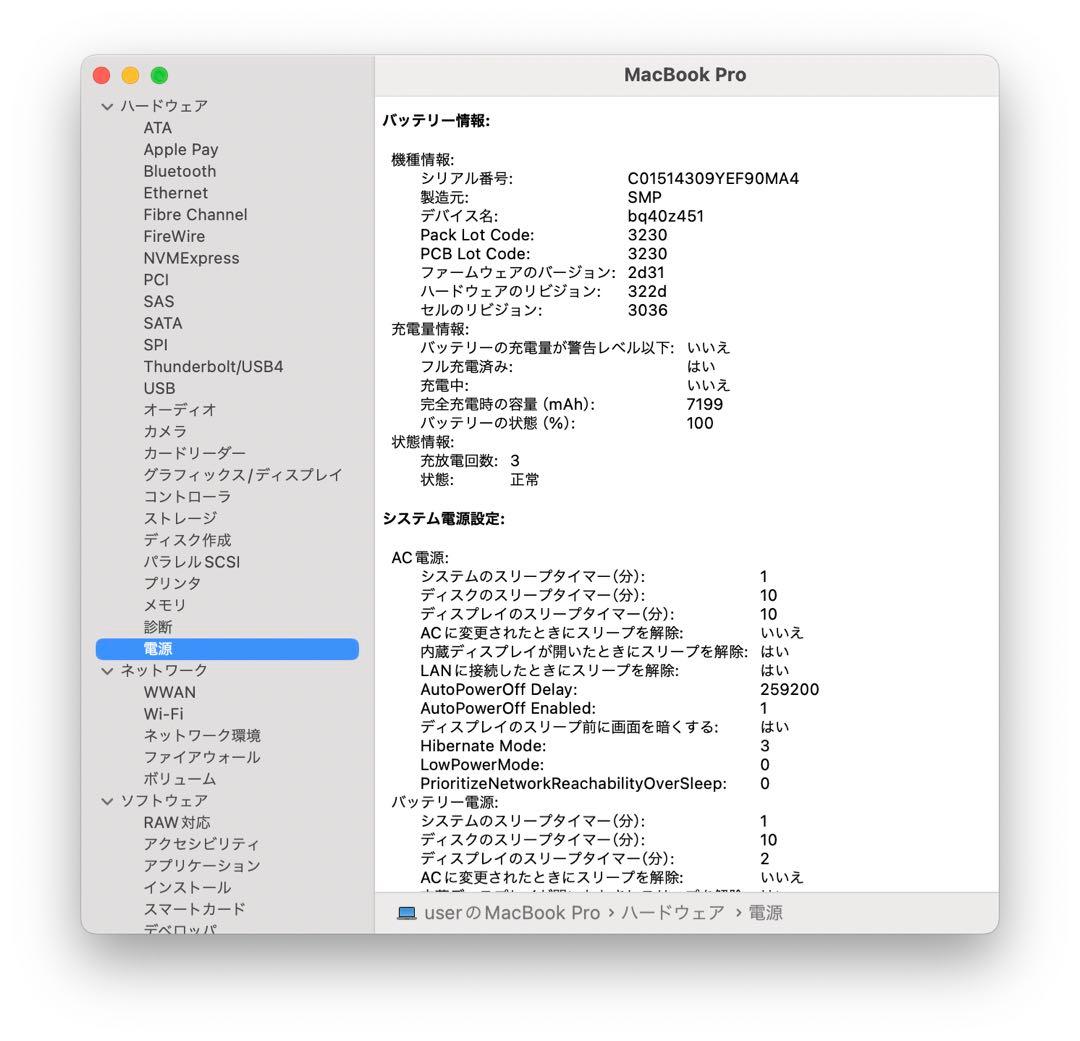
Task: Open the メモリ report
Action: 164,605
